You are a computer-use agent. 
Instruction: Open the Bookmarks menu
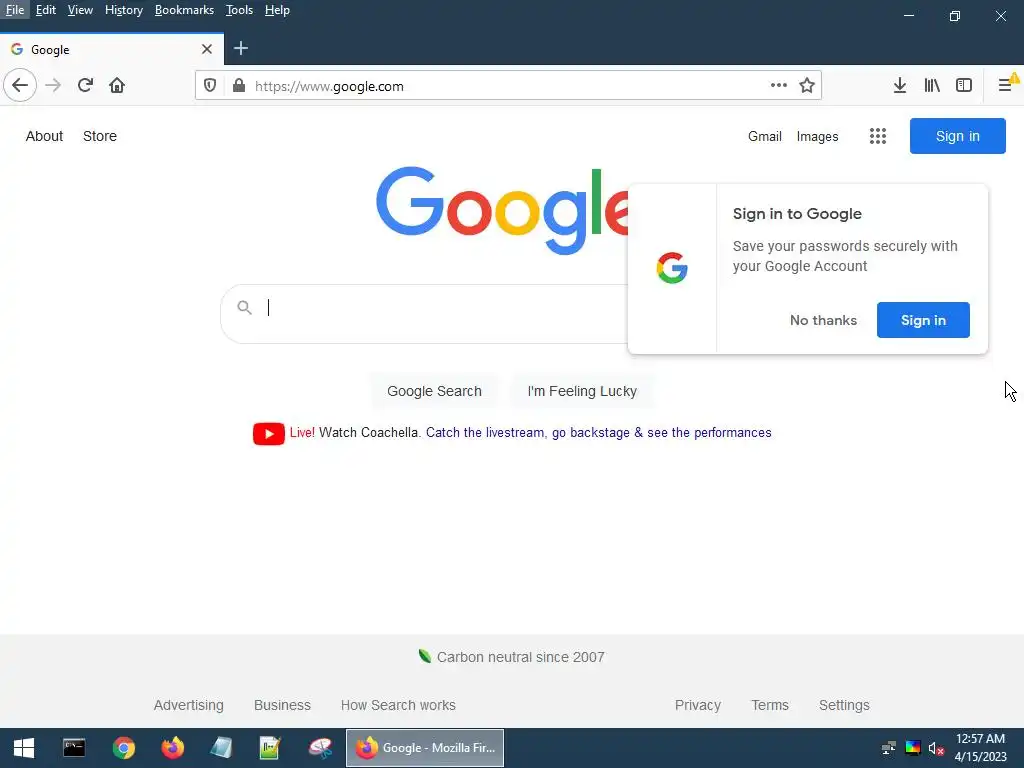point(184,10)
